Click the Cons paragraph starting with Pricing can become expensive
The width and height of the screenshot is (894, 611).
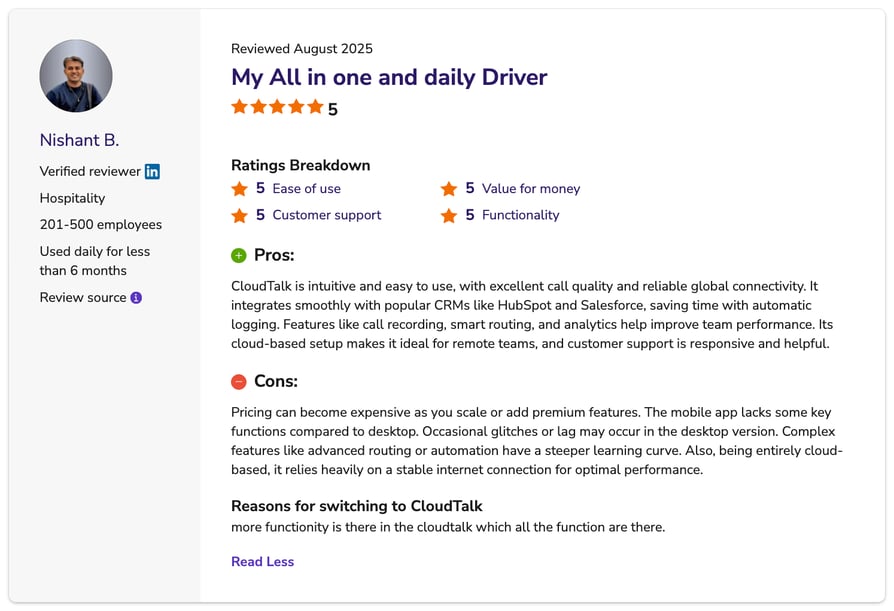click(537, 441)
